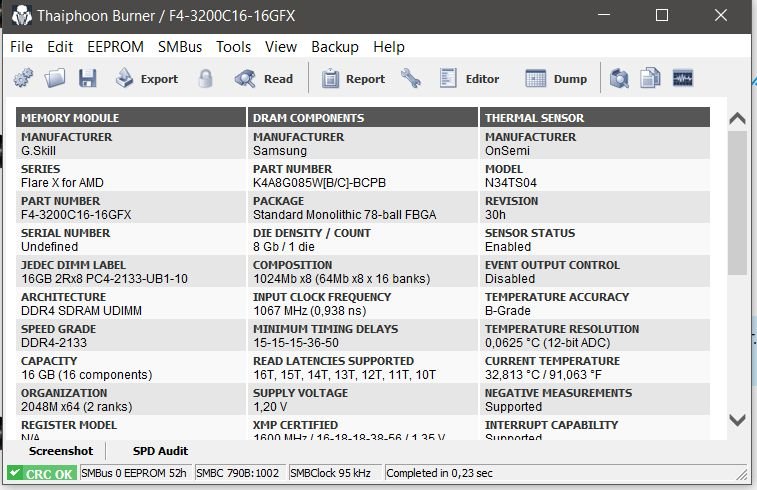
Task: Click the wrench tool icon
Action: pos(410,78)
